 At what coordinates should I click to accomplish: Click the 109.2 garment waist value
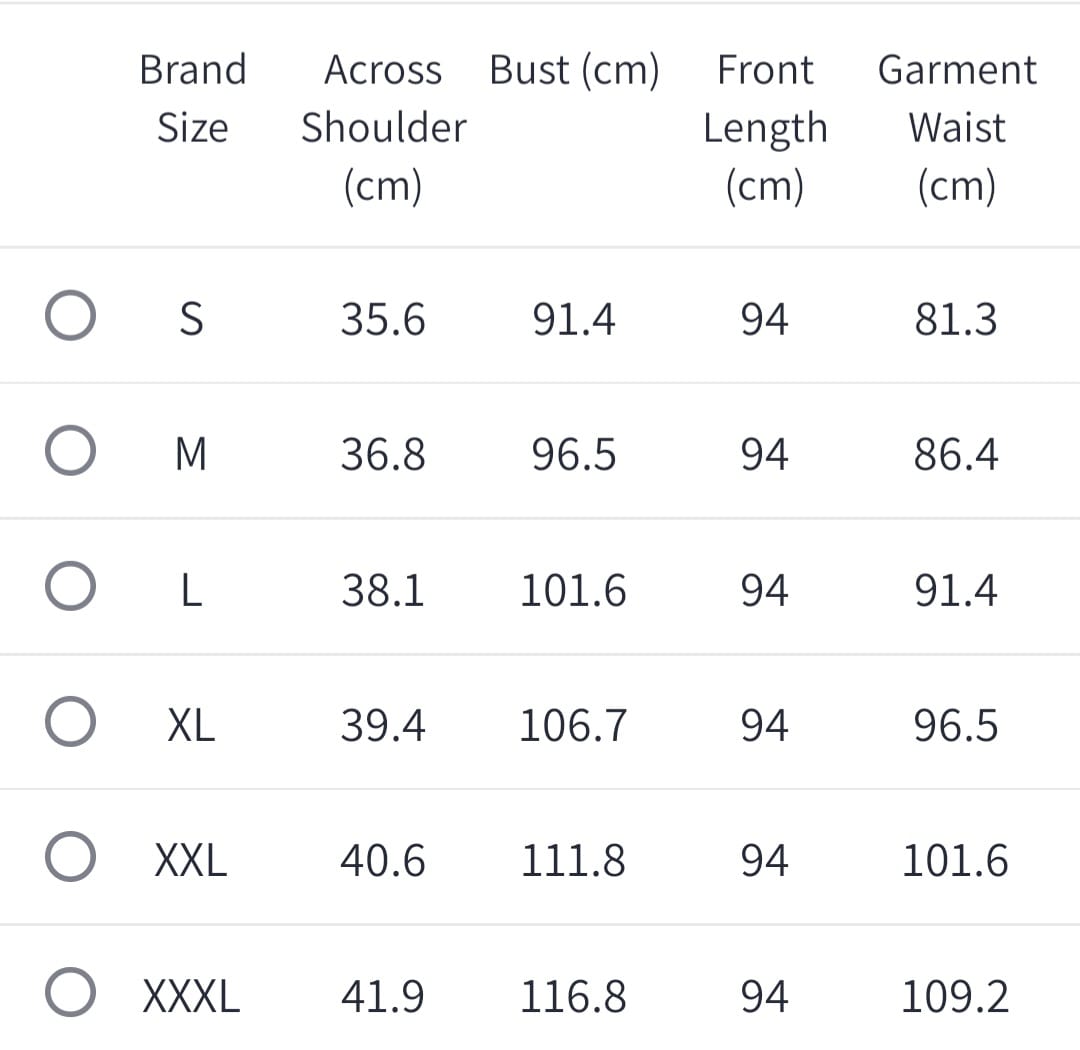point(955,997)
